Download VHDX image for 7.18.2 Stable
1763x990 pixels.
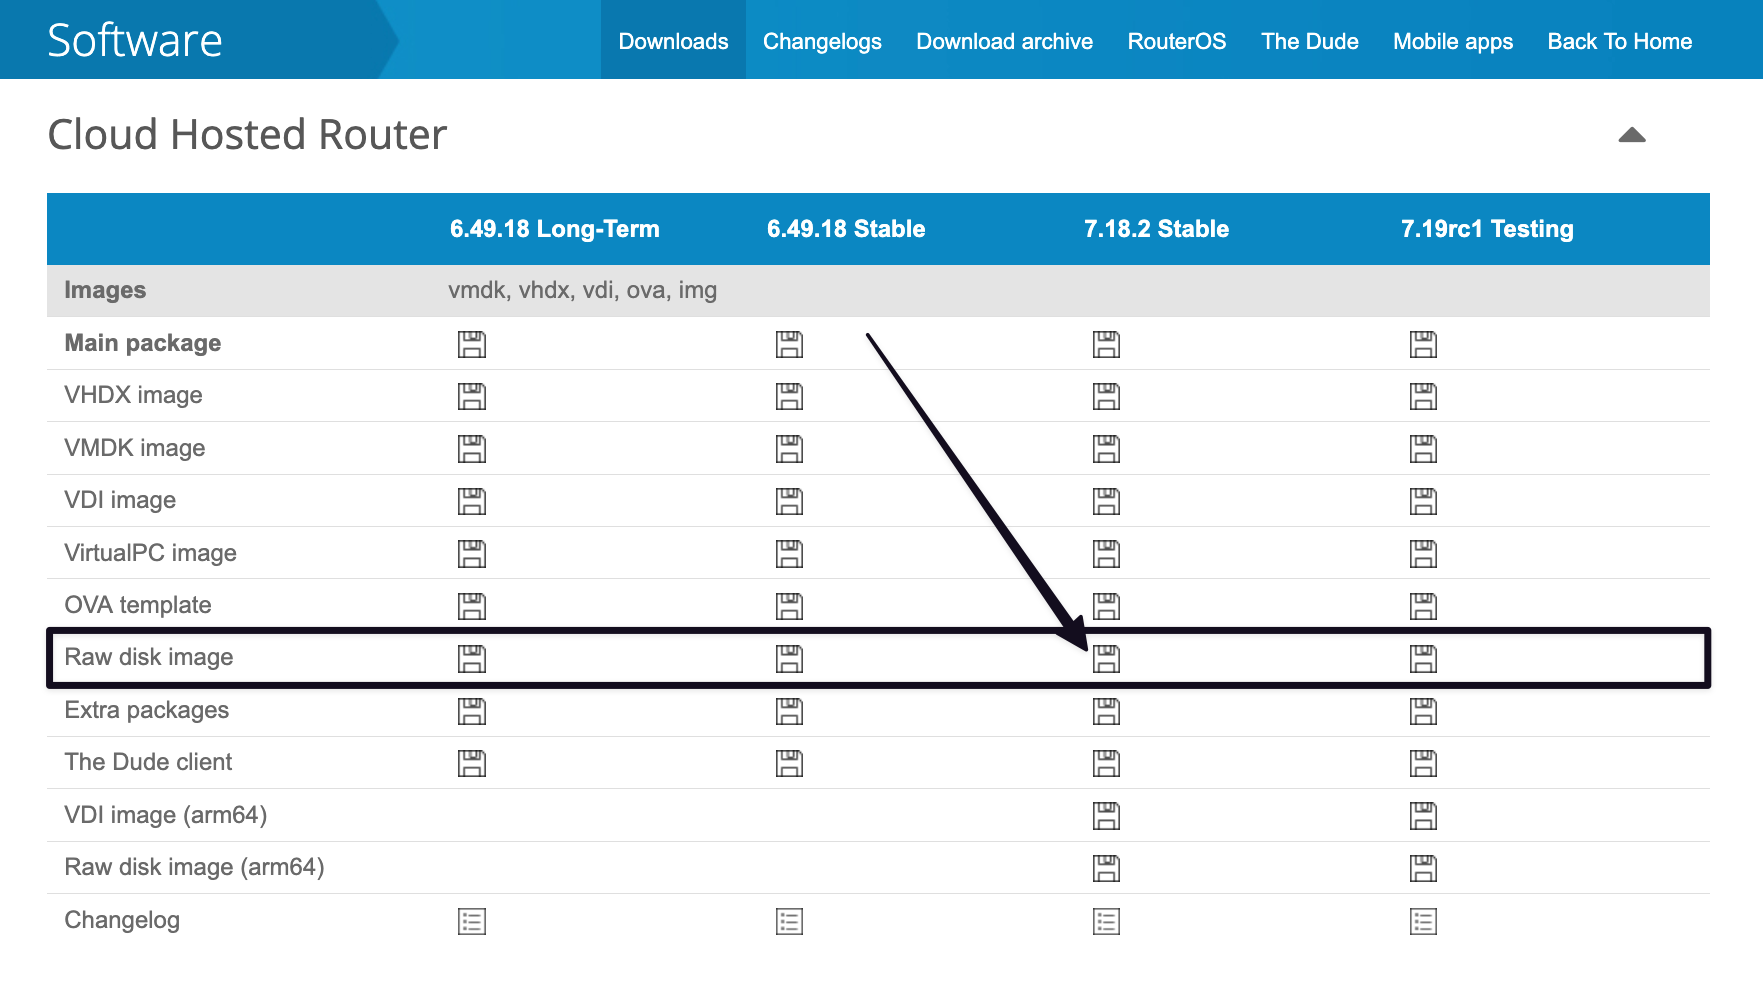1106,397
